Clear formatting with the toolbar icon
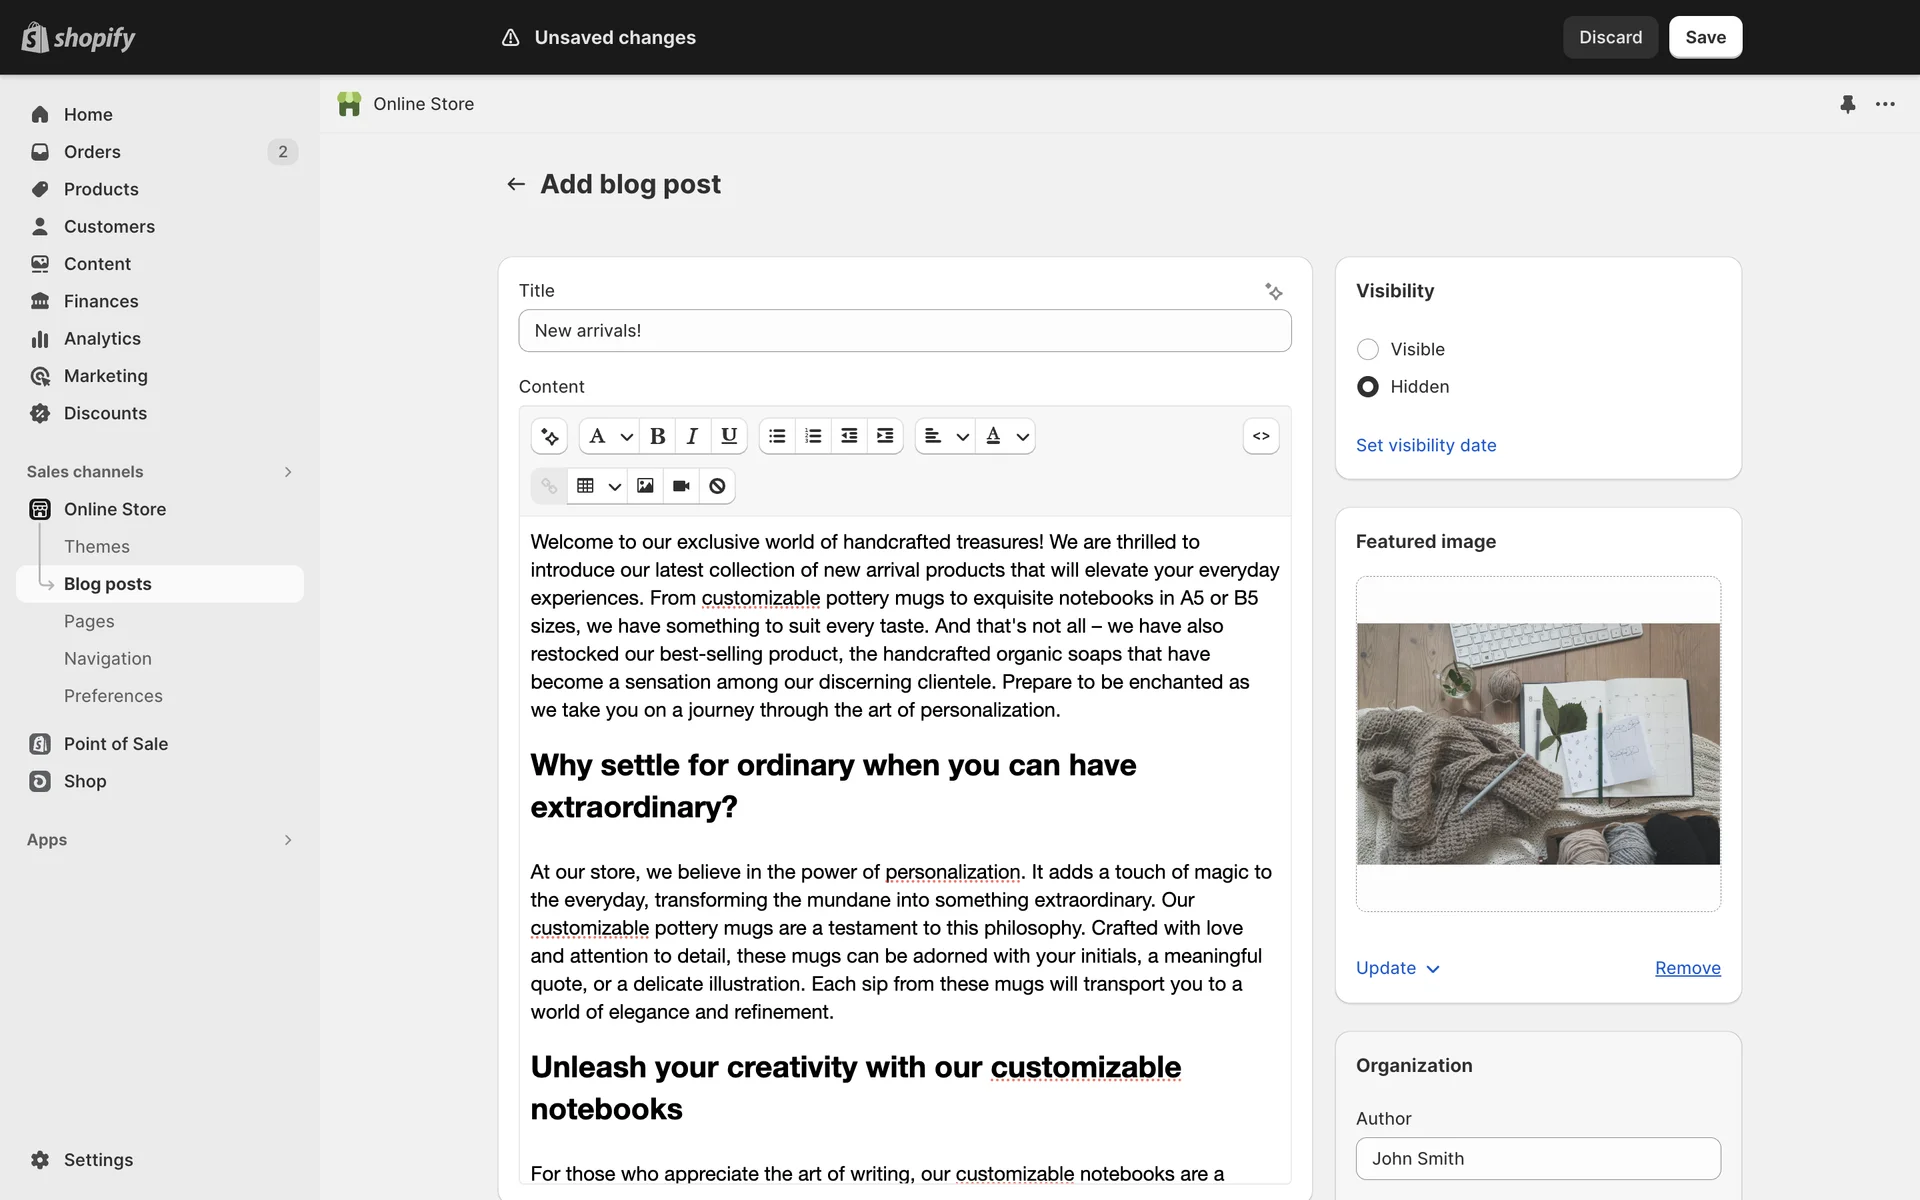This screenshot has height=1200, width=1920. pyautogui.click(x=717, y=486)
